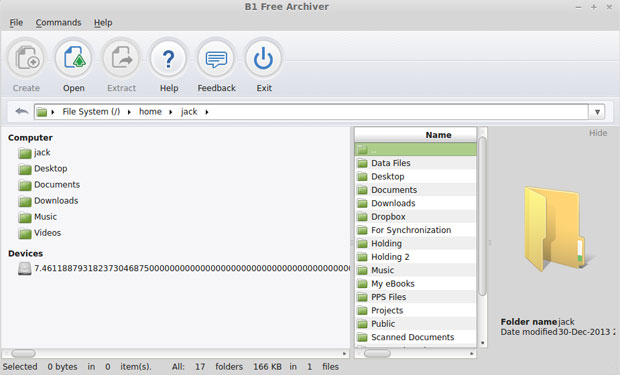Click folder icon beside Data Files
Screen dimensions: 620x375
click(x=362, y=163)
